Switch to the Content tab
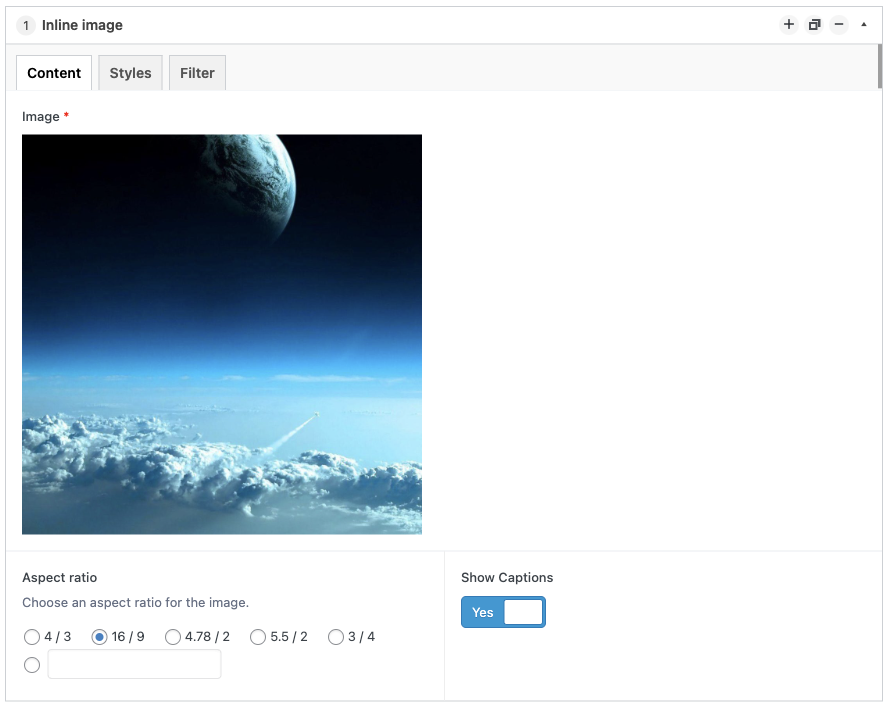The width and height of the screenshot is (892, 708). click(x=54, y=73)
